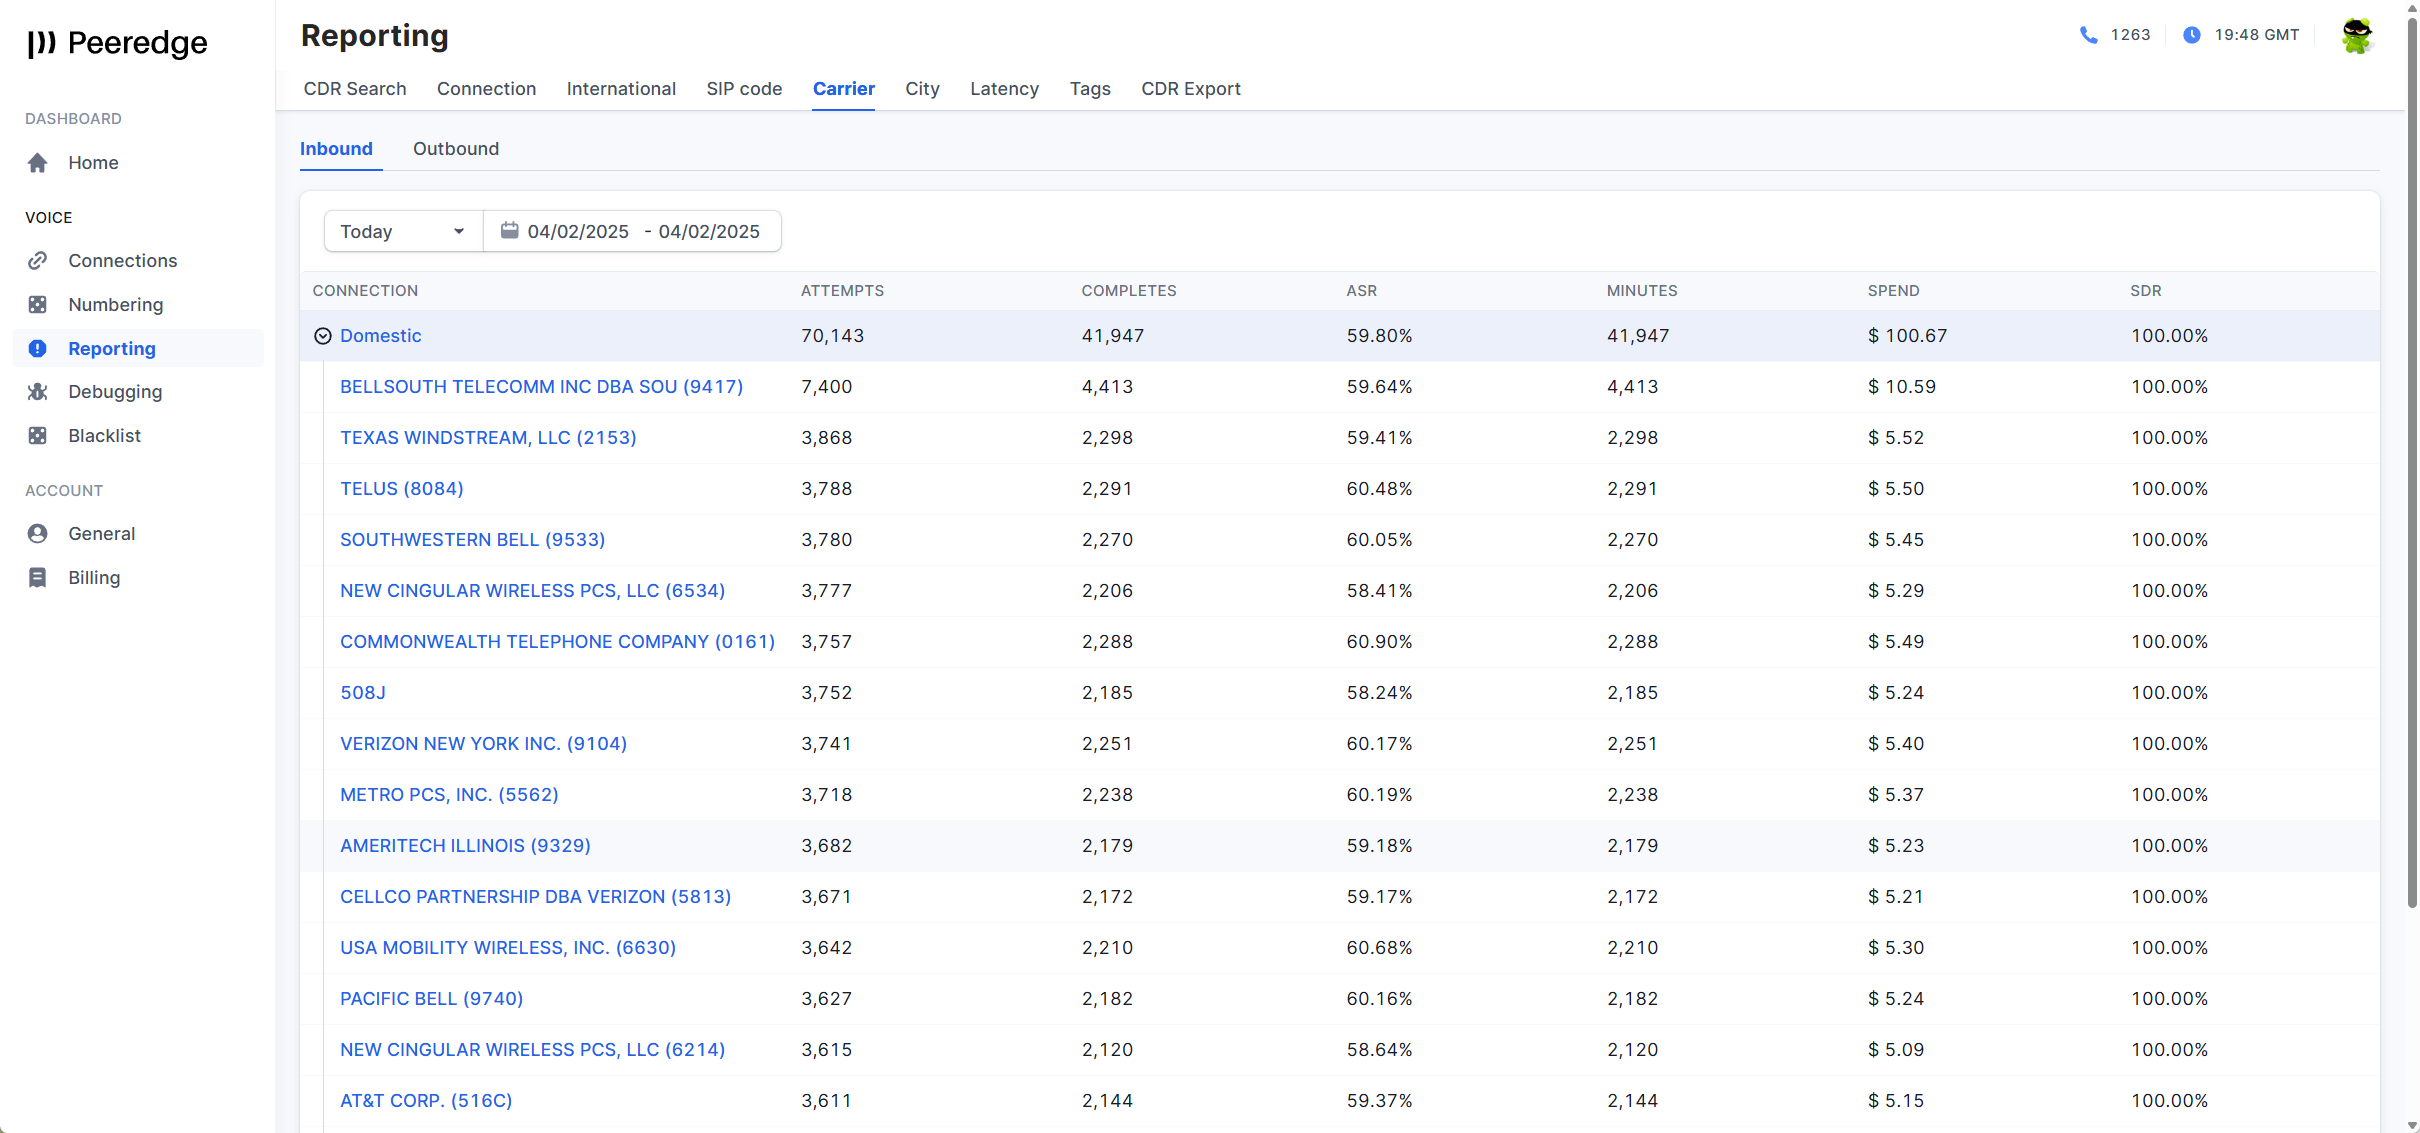The image size is (2420, 1133).
Task: Open the user avatar in top right
Action: [2357, 36]
